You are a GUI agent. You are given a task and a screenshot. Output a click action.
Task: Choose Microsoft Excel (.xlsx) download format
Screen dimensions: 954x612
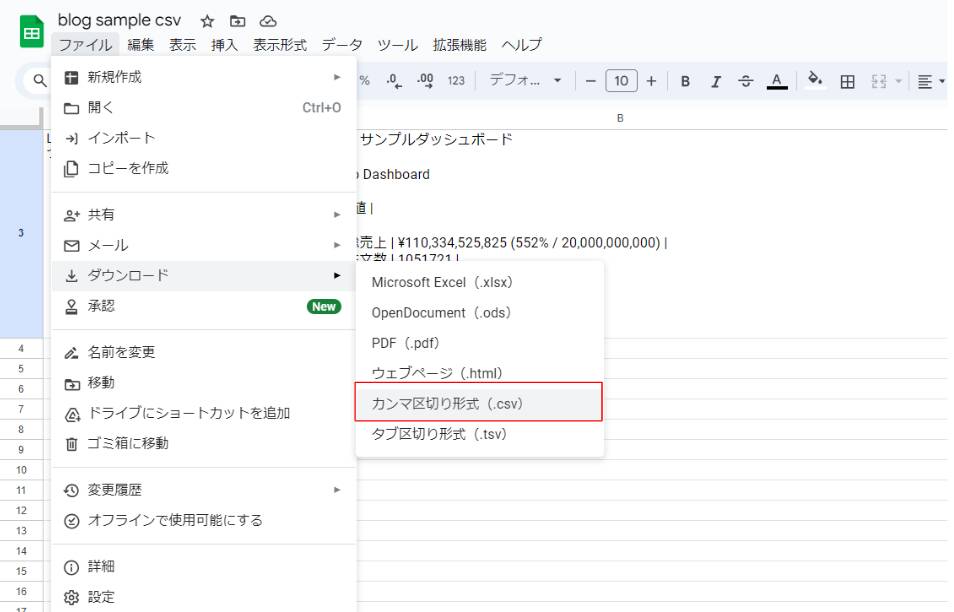(x=441, y=282)
